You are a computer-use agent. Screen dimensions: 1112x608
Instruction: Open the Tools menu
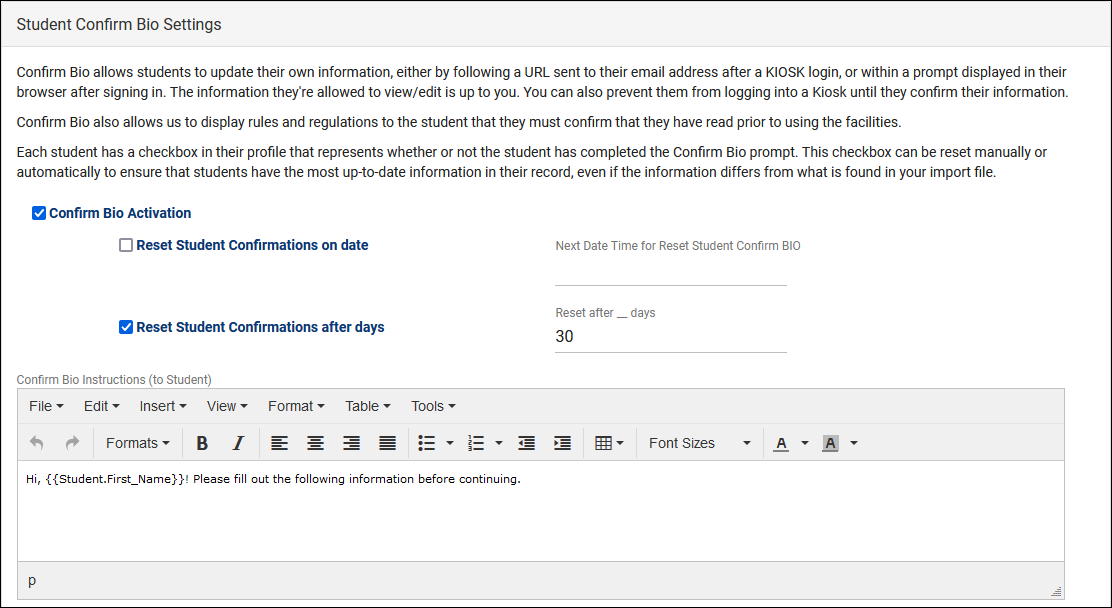(433, 407)
